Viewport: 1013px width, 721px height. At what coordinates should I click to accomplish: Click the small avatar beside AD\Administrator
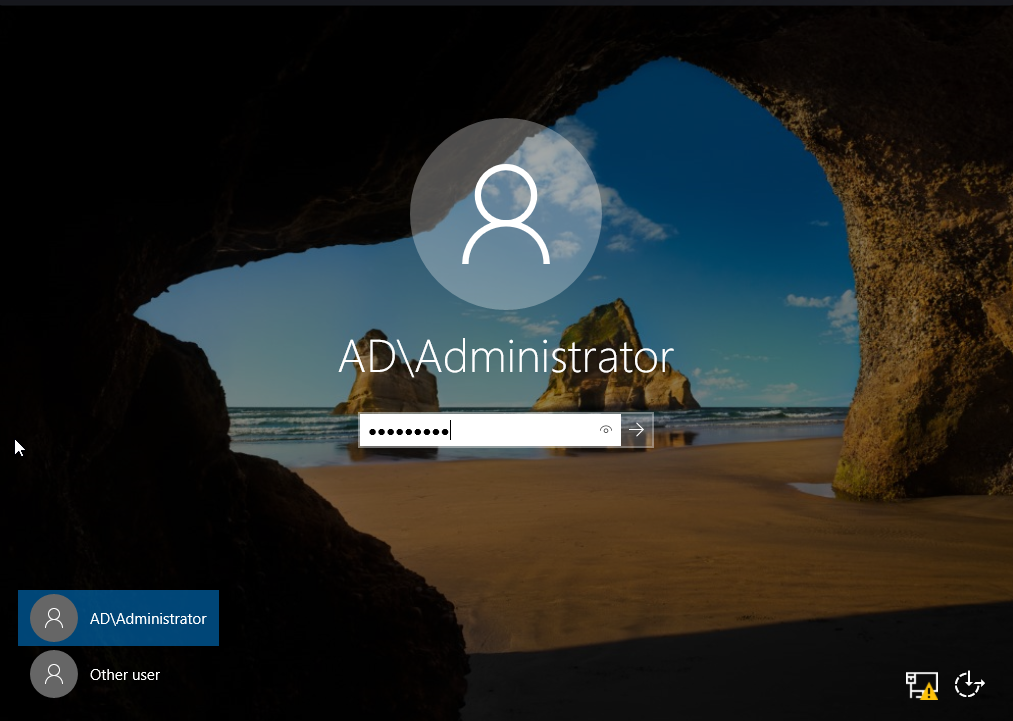pyautogui.click(x=54, y=618)
